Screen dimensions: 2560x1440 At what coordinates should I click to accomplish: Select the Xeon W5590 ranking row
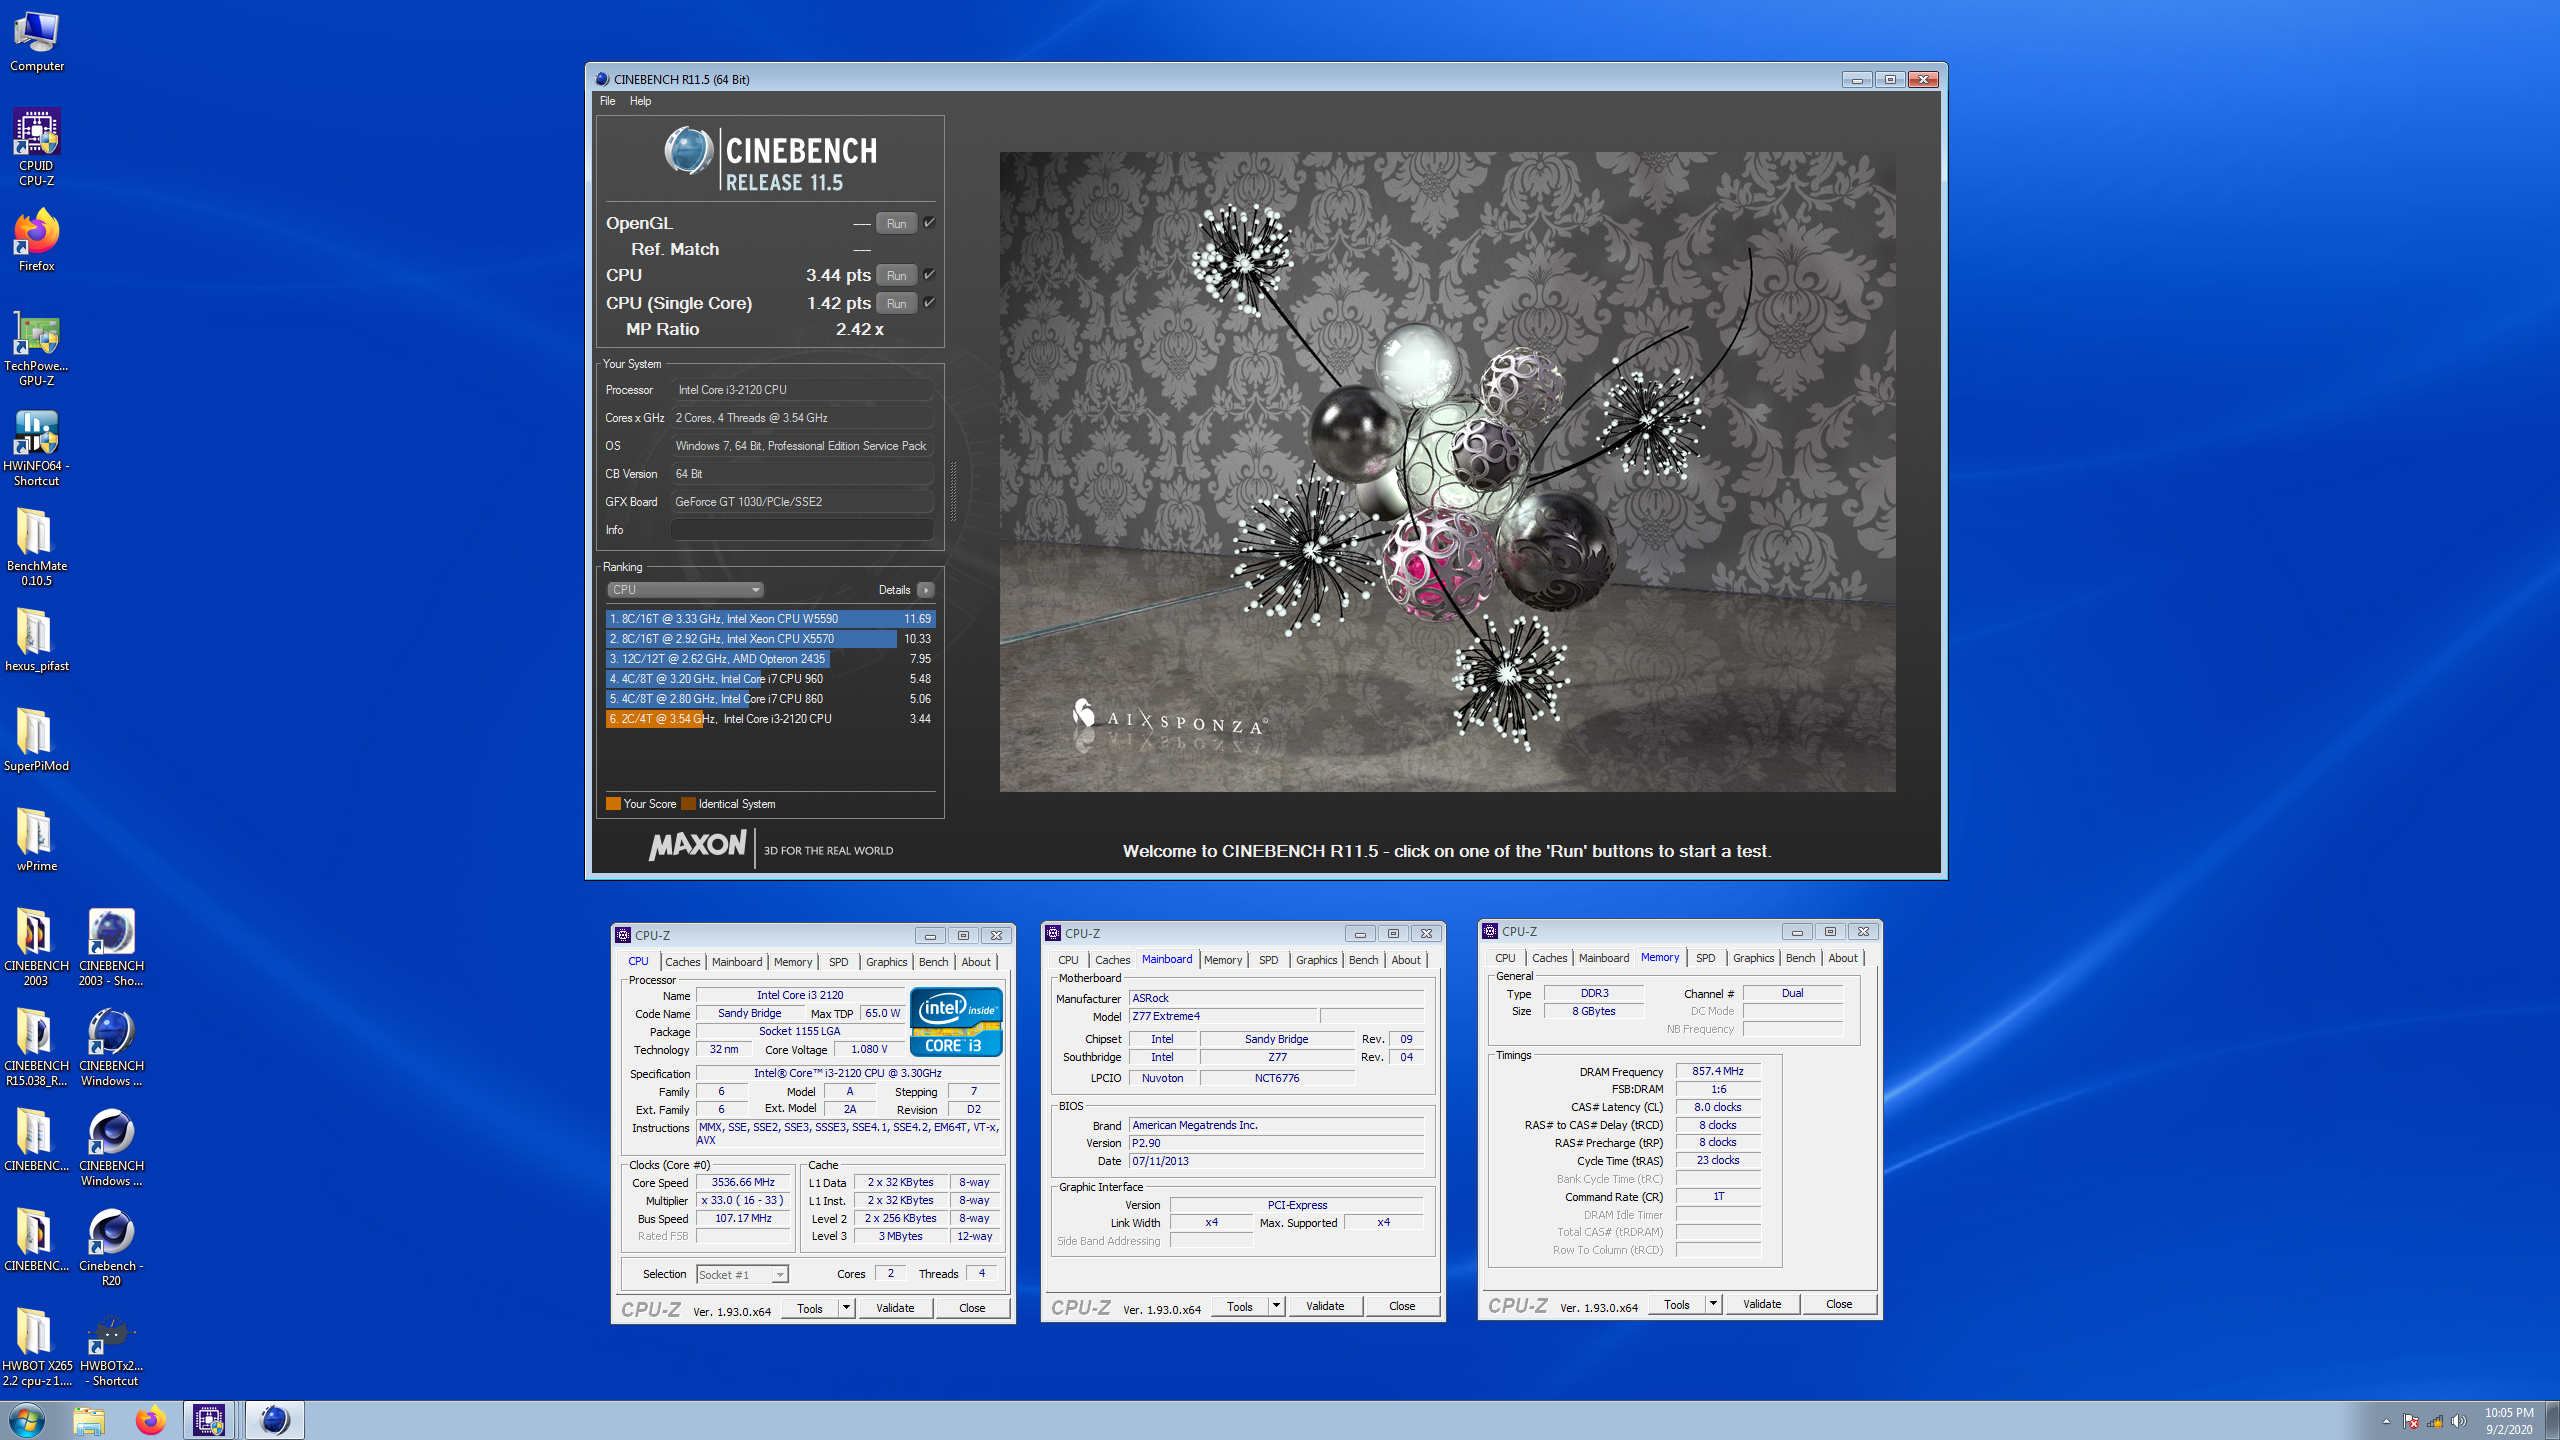tap(770, 619)
